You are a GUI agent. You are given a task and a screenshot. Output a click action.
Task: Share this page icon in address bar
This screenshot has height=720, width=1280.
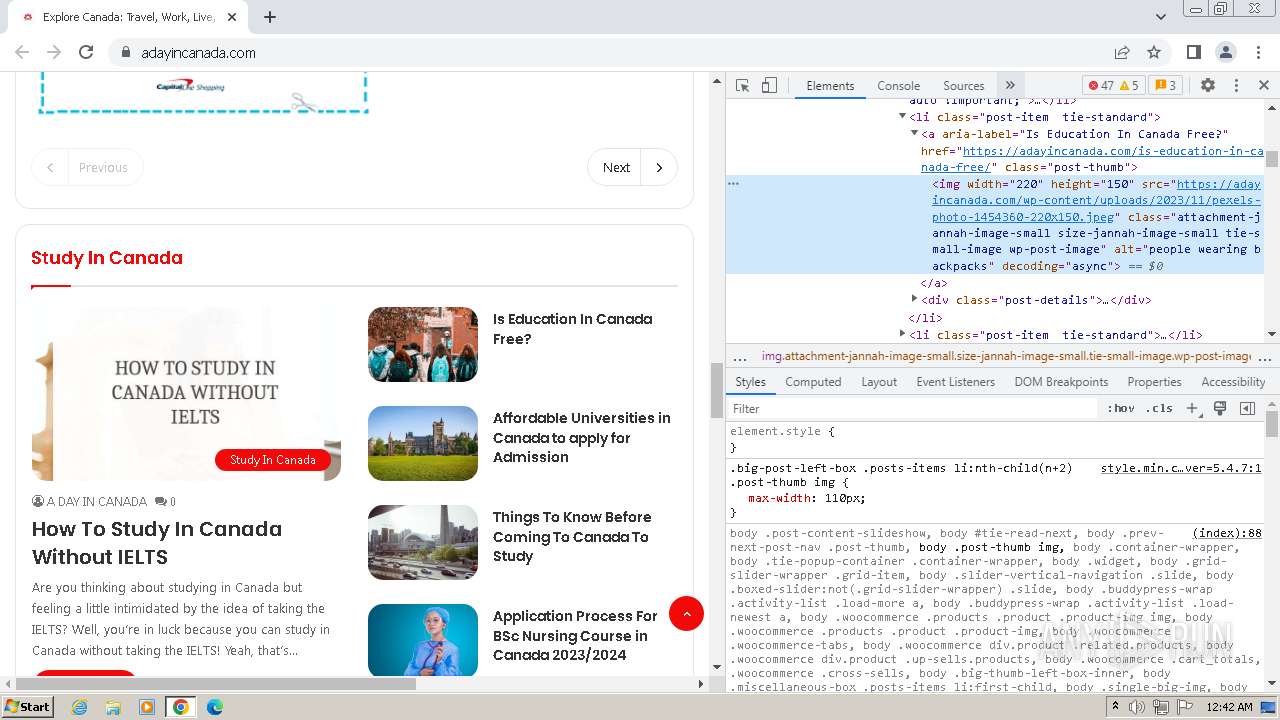point(1122,52)
